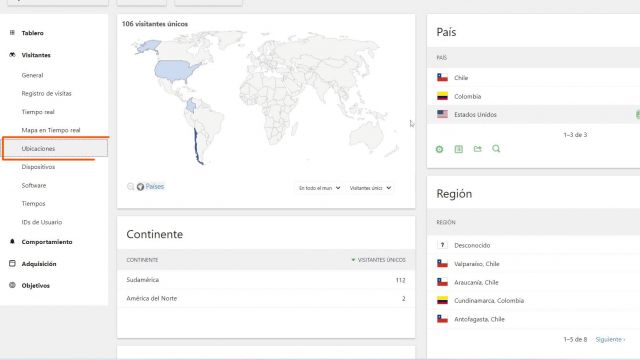Click the REGIÓN column header
Image resolution: width=640 pixels, height=360 pixels.
[x=446, y=222]
